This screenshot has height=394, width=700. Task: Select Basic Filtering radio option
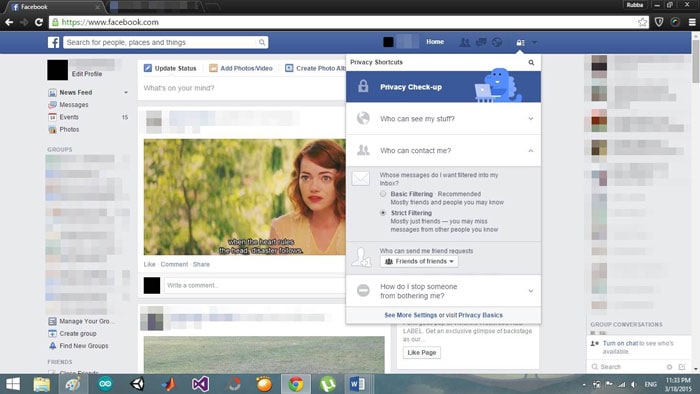click(x=383, y=194)
